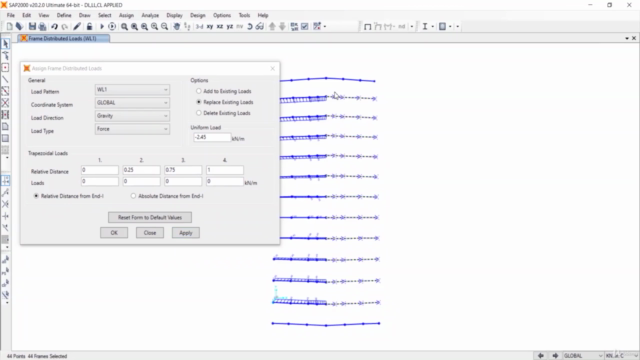Click the OK button in dialog
Screen dimensions: 640x360
pyautogui.click(x=114, y=233)
